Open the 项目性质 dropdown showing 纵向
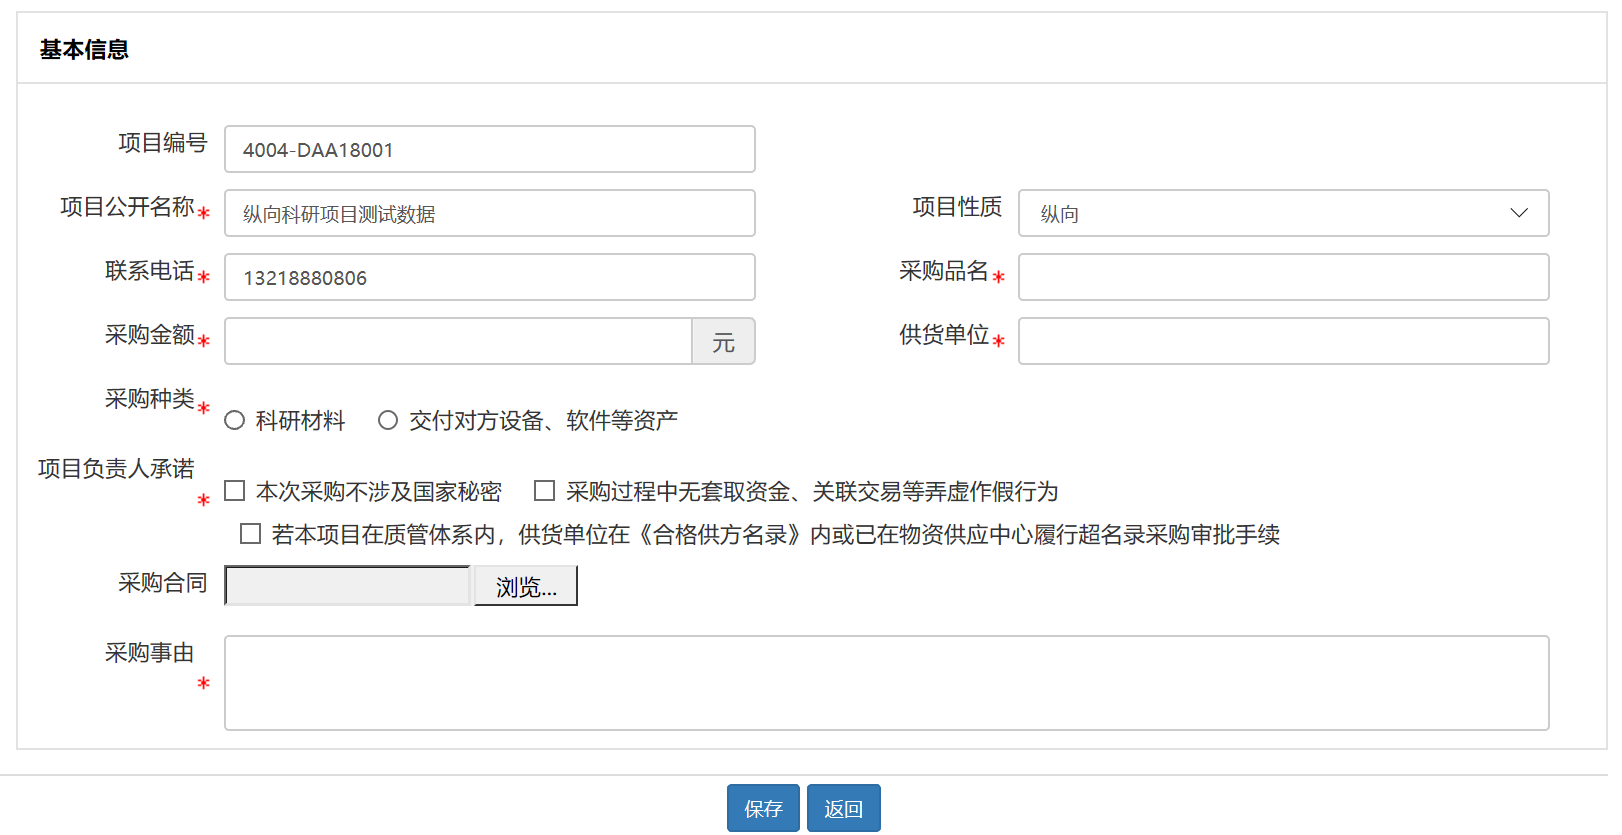 (1282, 213)
